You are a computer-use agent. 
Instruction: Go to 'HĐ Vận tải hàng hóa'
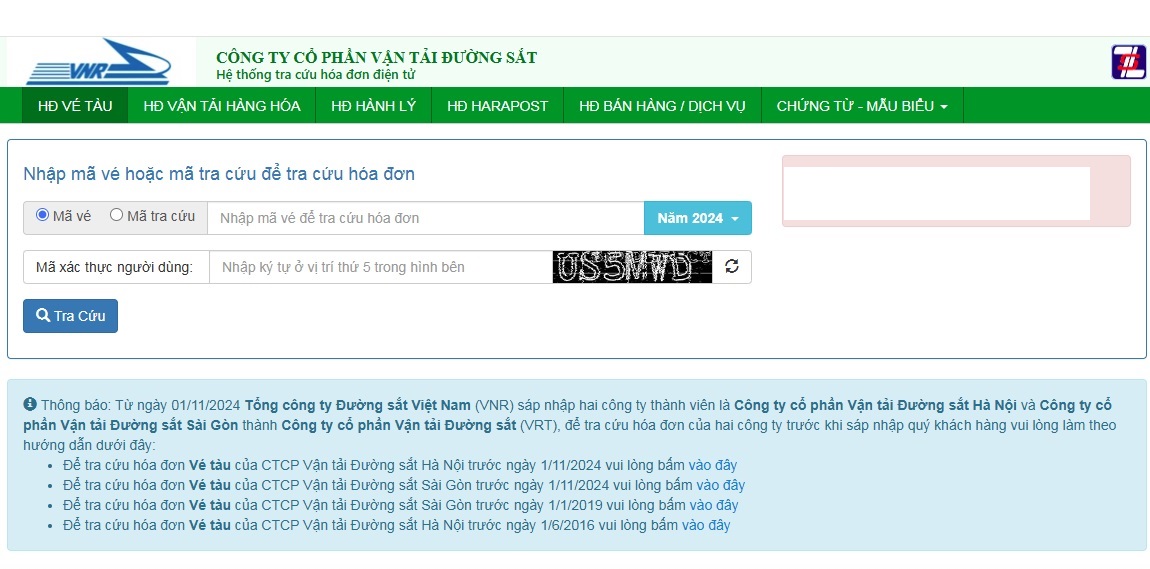click(221, 106)
